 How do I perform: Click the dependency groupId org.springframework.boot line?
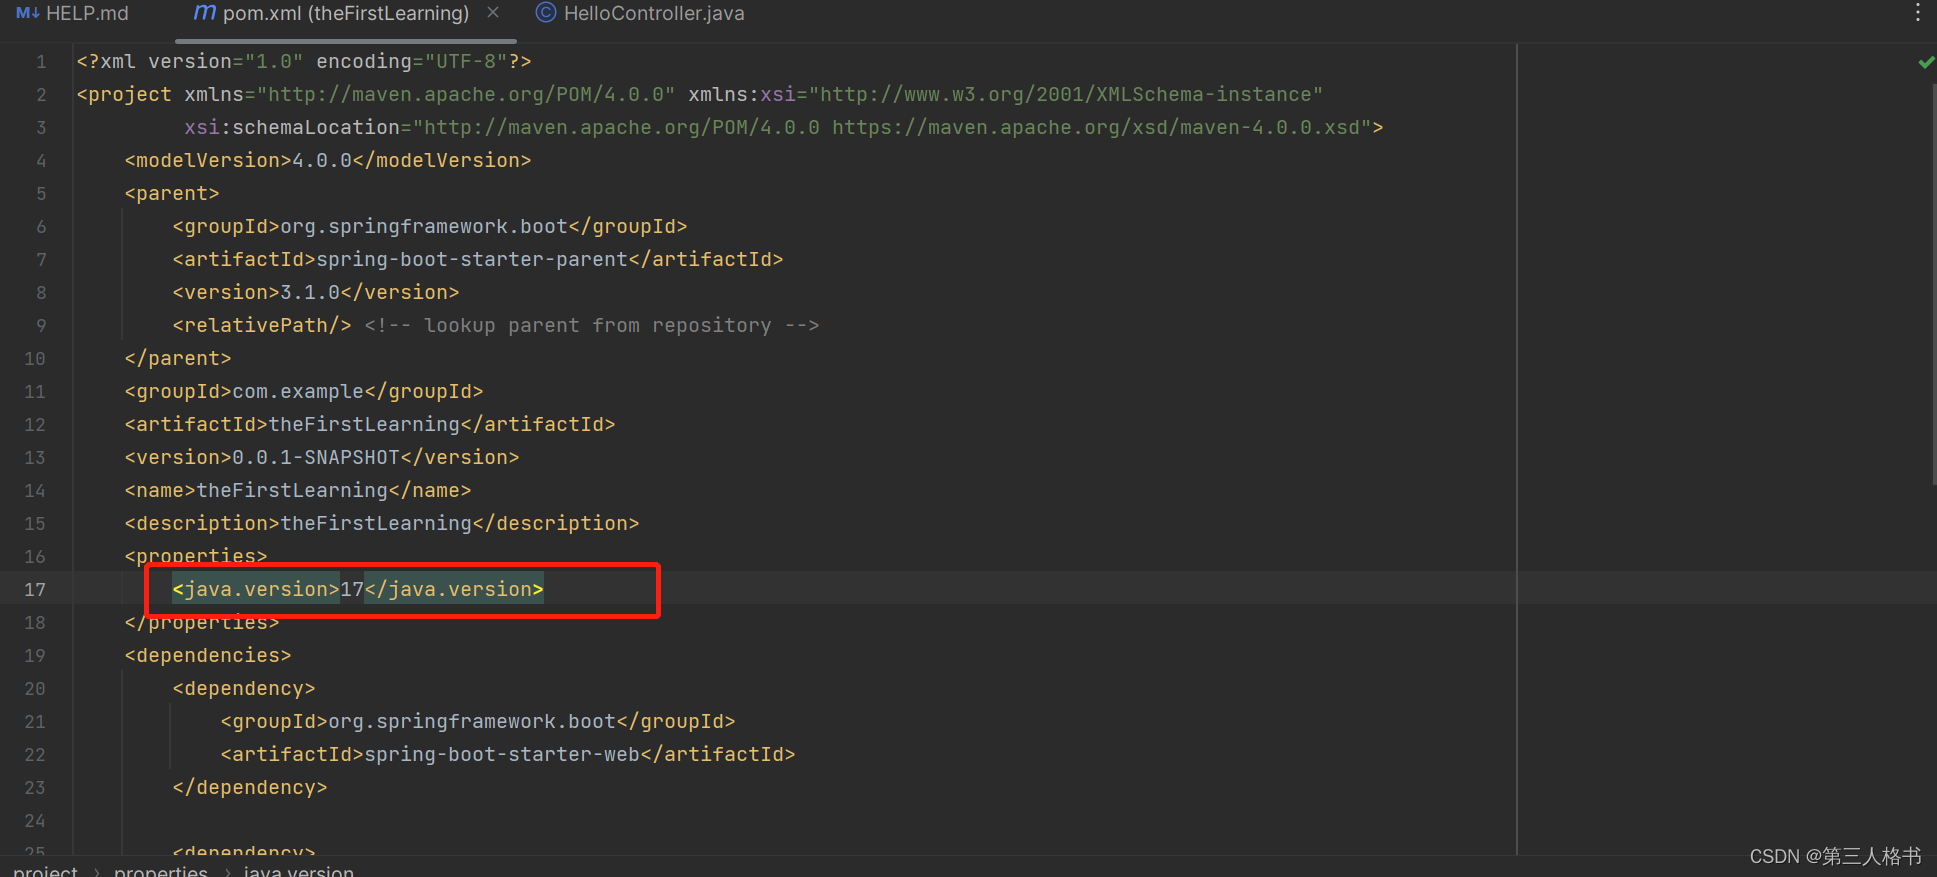(x=478, y=721)
